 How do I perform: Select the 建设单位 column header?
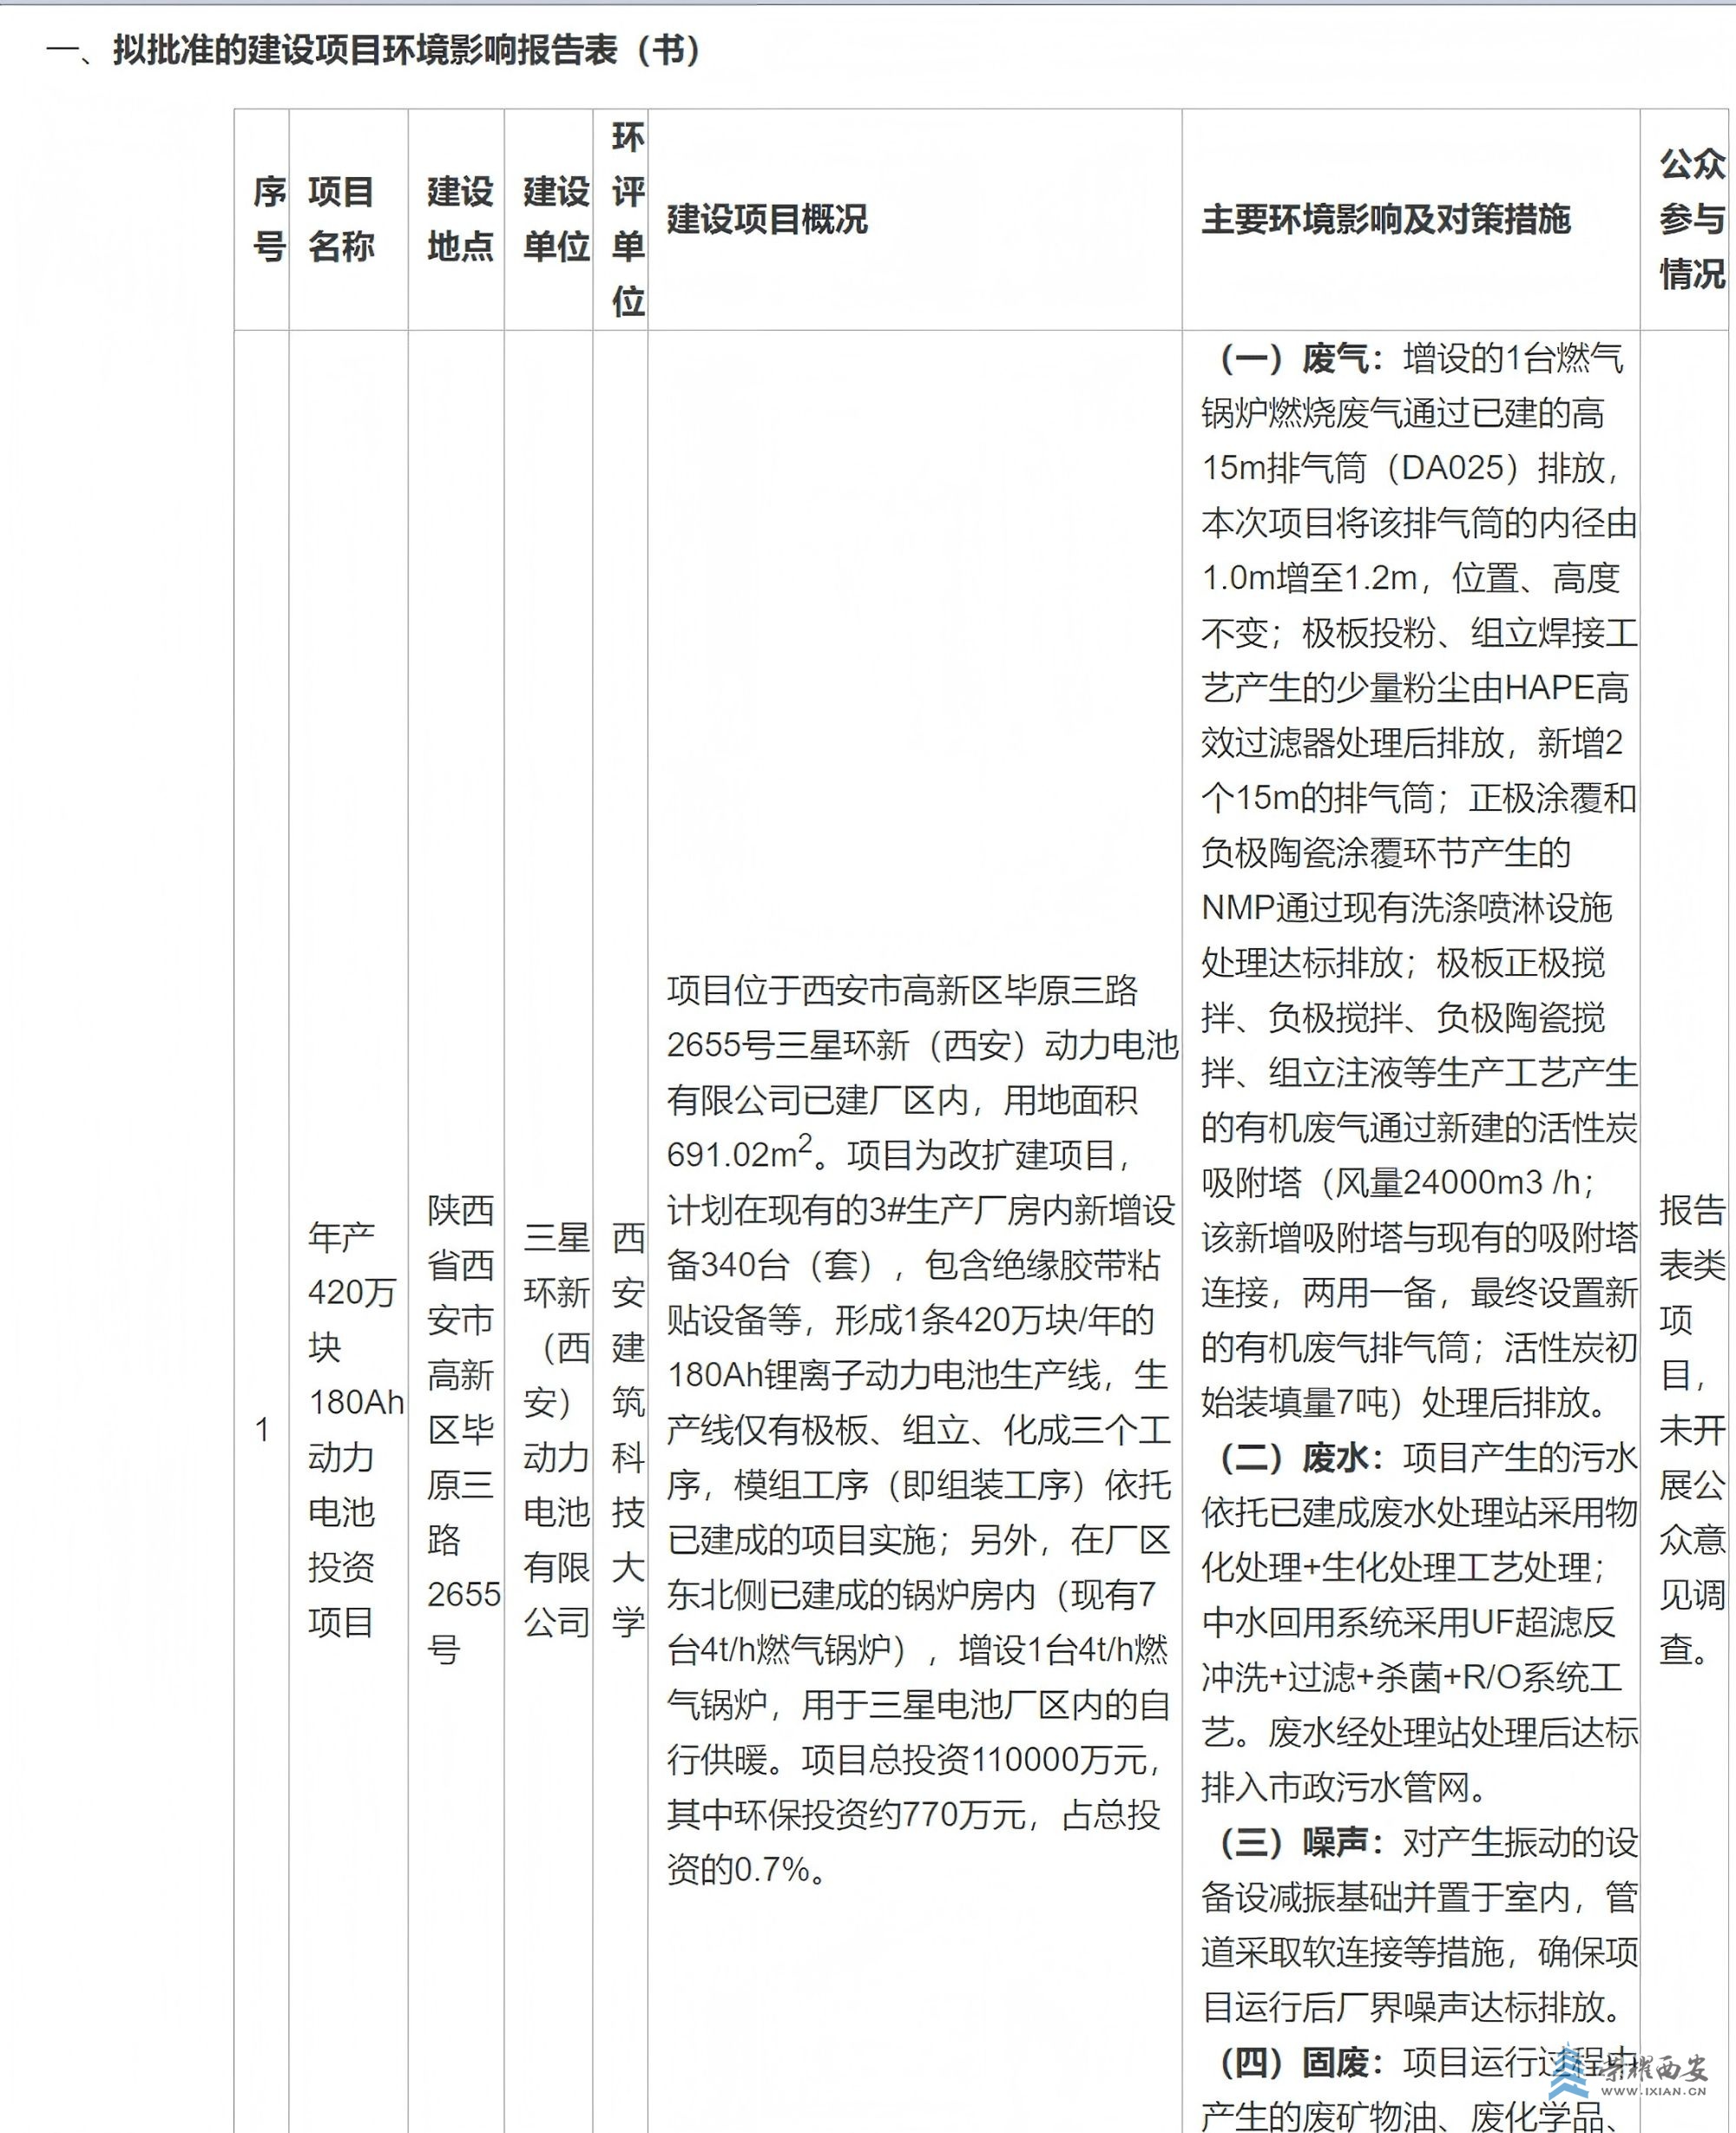pos(549,219)
